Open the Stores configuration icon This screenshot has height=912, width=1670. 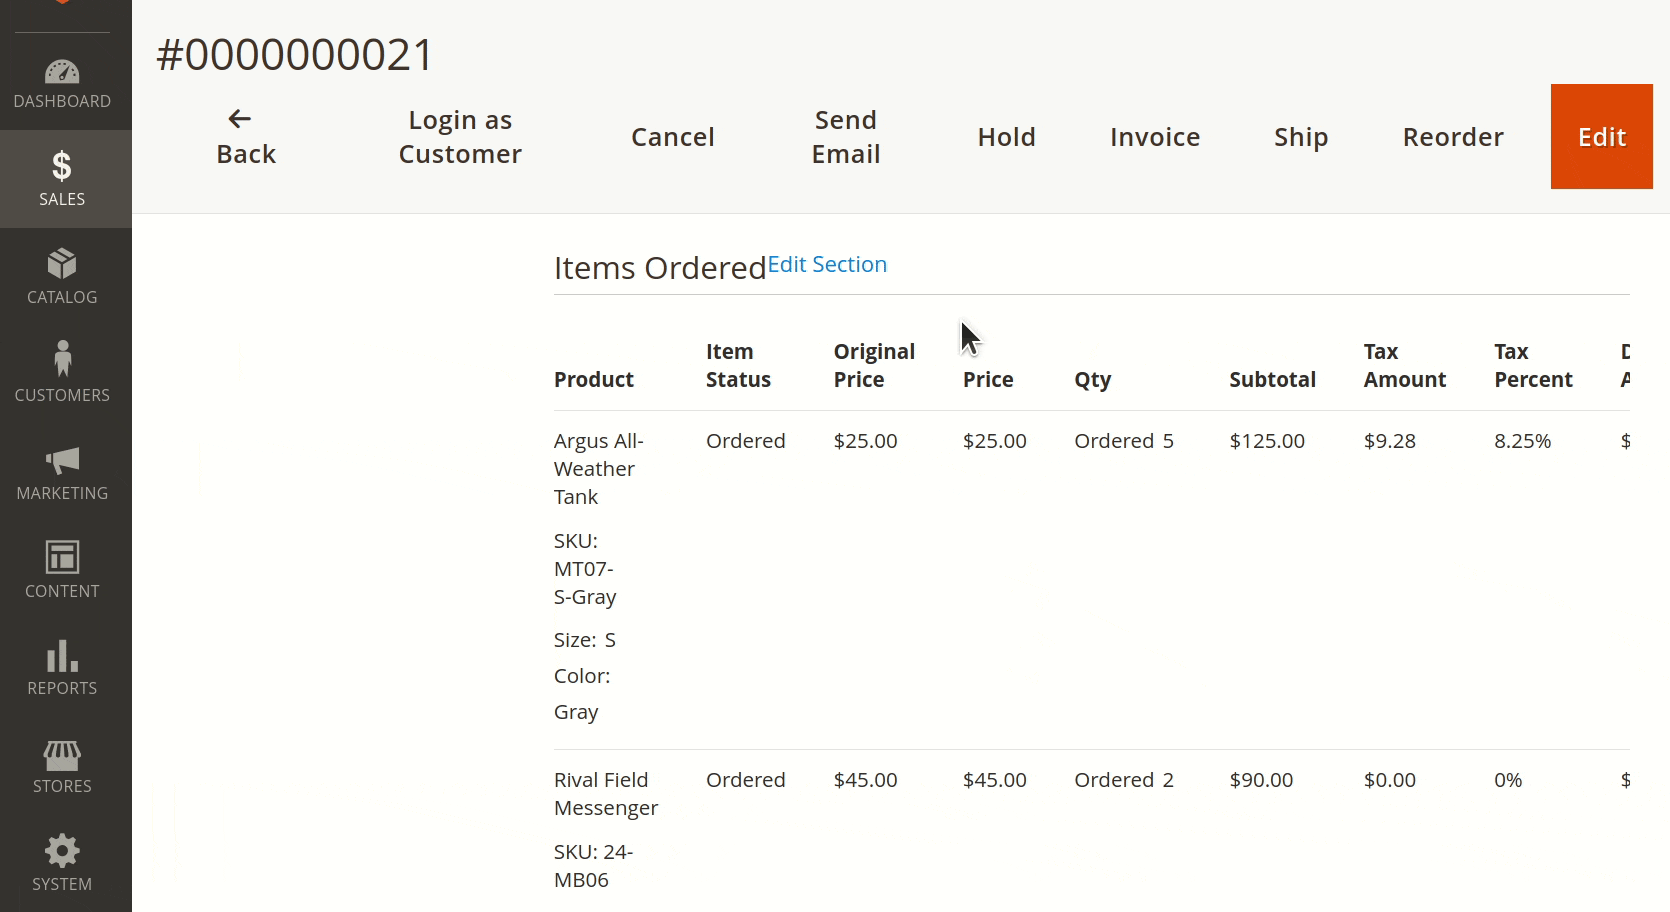pos(62,765)
